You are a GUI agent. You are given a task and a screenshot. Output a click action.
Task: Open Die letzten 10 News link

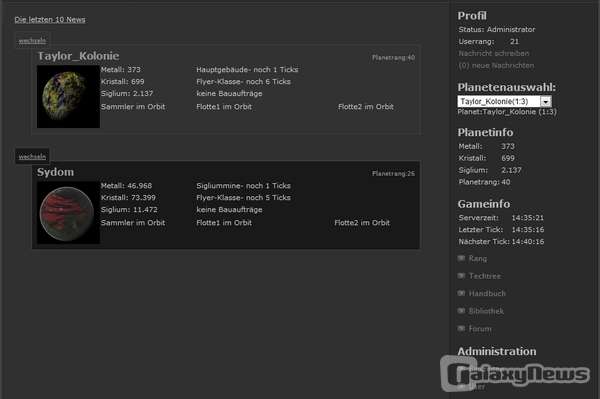50,20
